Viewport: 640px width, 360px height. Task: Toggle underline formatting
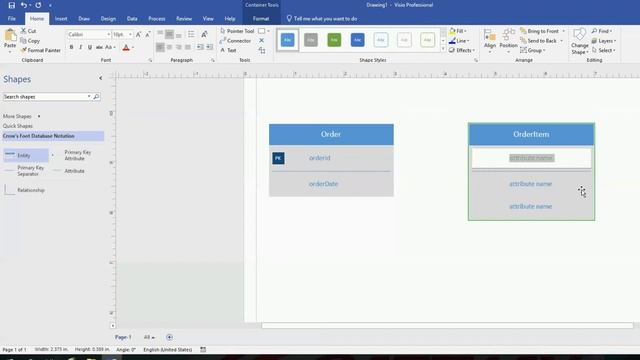(x=90, y=47)
